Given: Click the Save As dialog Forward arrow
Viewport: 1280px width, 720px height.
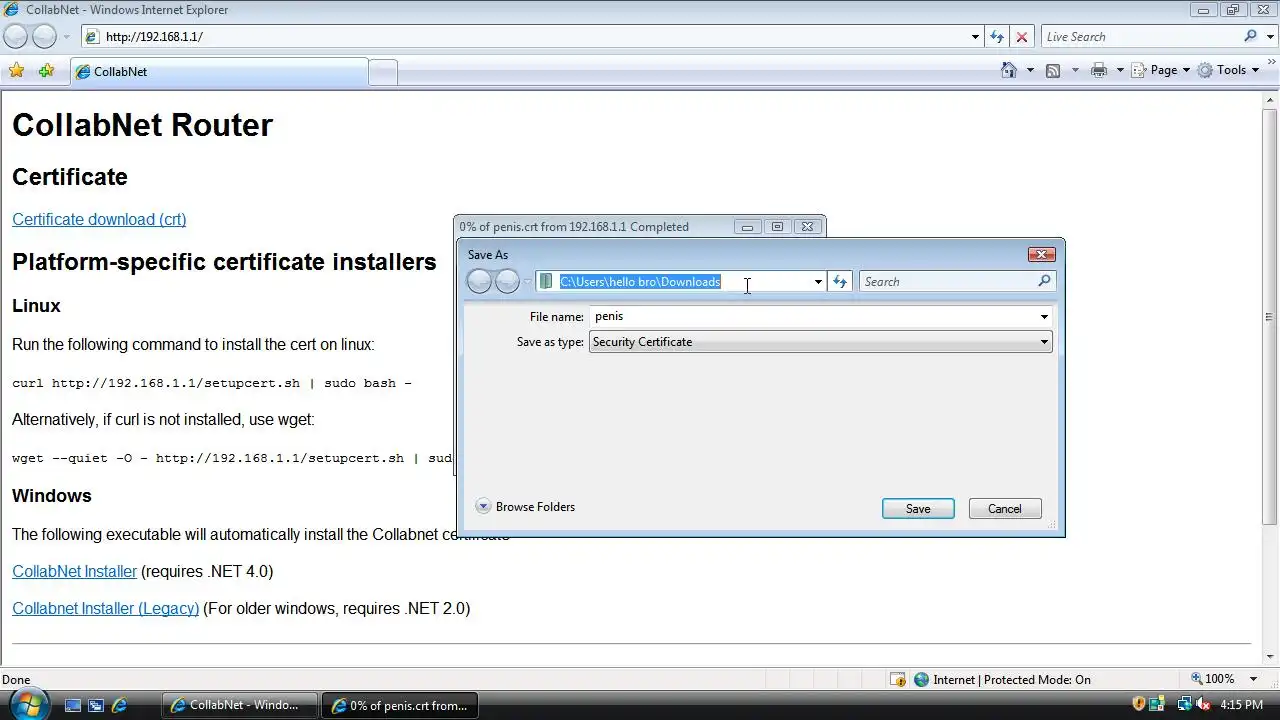Looking at the screenshot, I should 507,282.
